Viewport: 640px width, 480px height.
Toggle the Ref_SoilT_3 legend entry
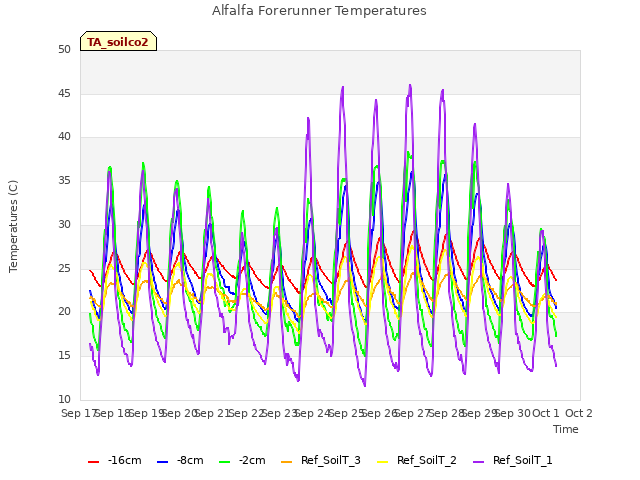(x=321, y=460)
